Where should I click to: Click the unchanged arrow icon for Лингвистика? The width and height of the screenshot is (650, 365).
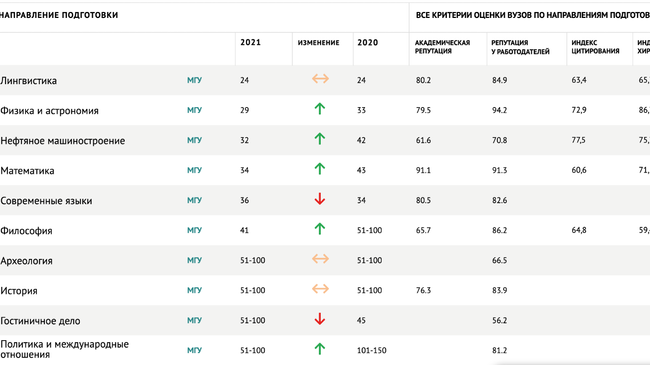coord(320,79)
